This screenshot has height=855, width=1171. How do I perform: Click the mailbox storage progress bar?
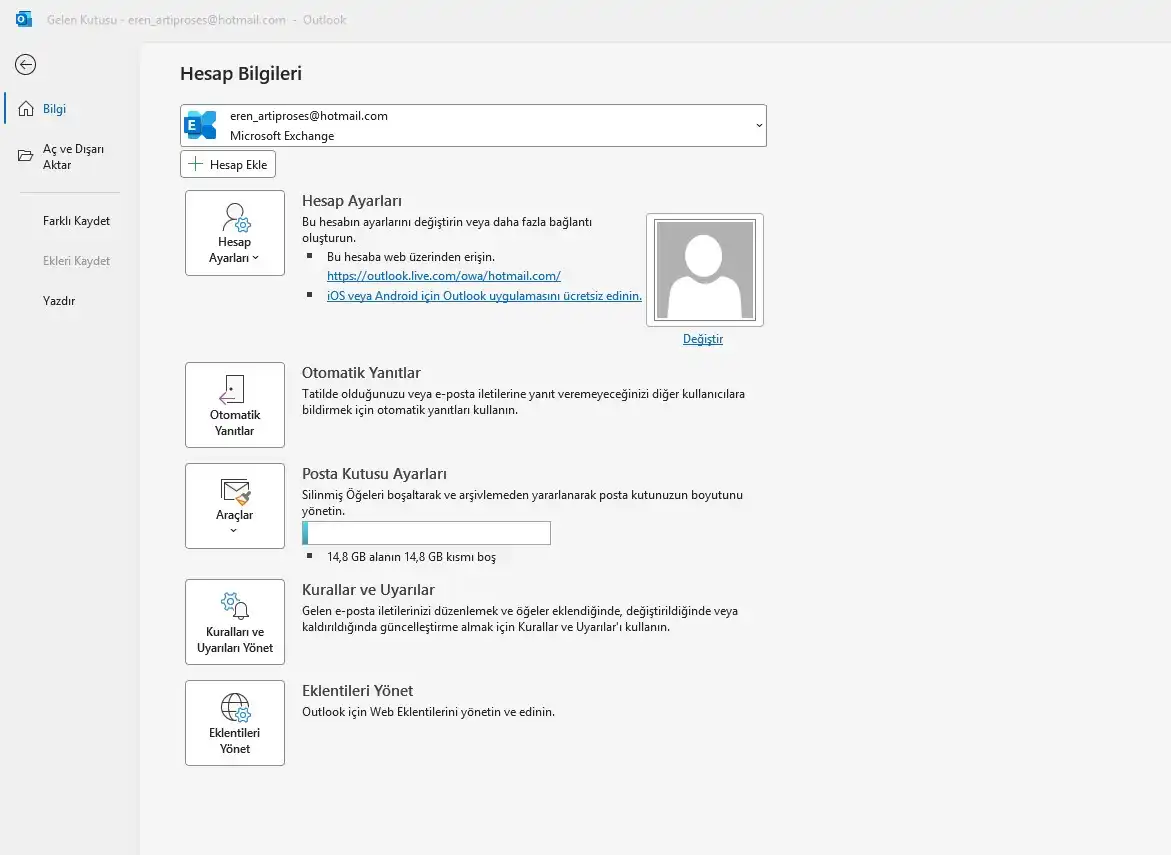(x=426, y=533)
